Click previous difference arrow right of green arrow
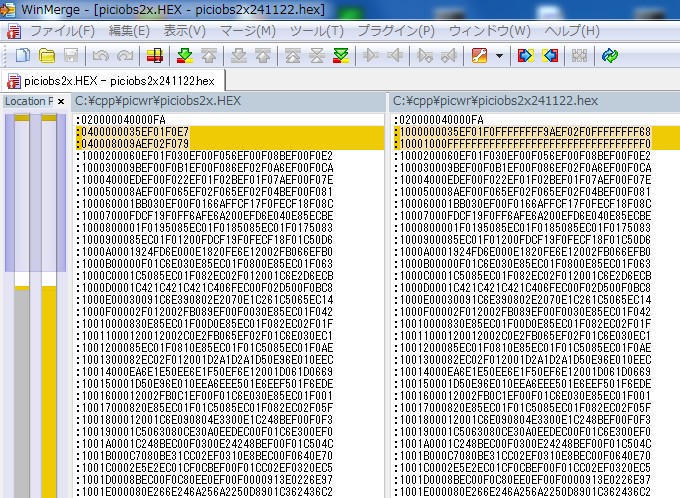This screenshot has height=498, width=680. [209, 56]
